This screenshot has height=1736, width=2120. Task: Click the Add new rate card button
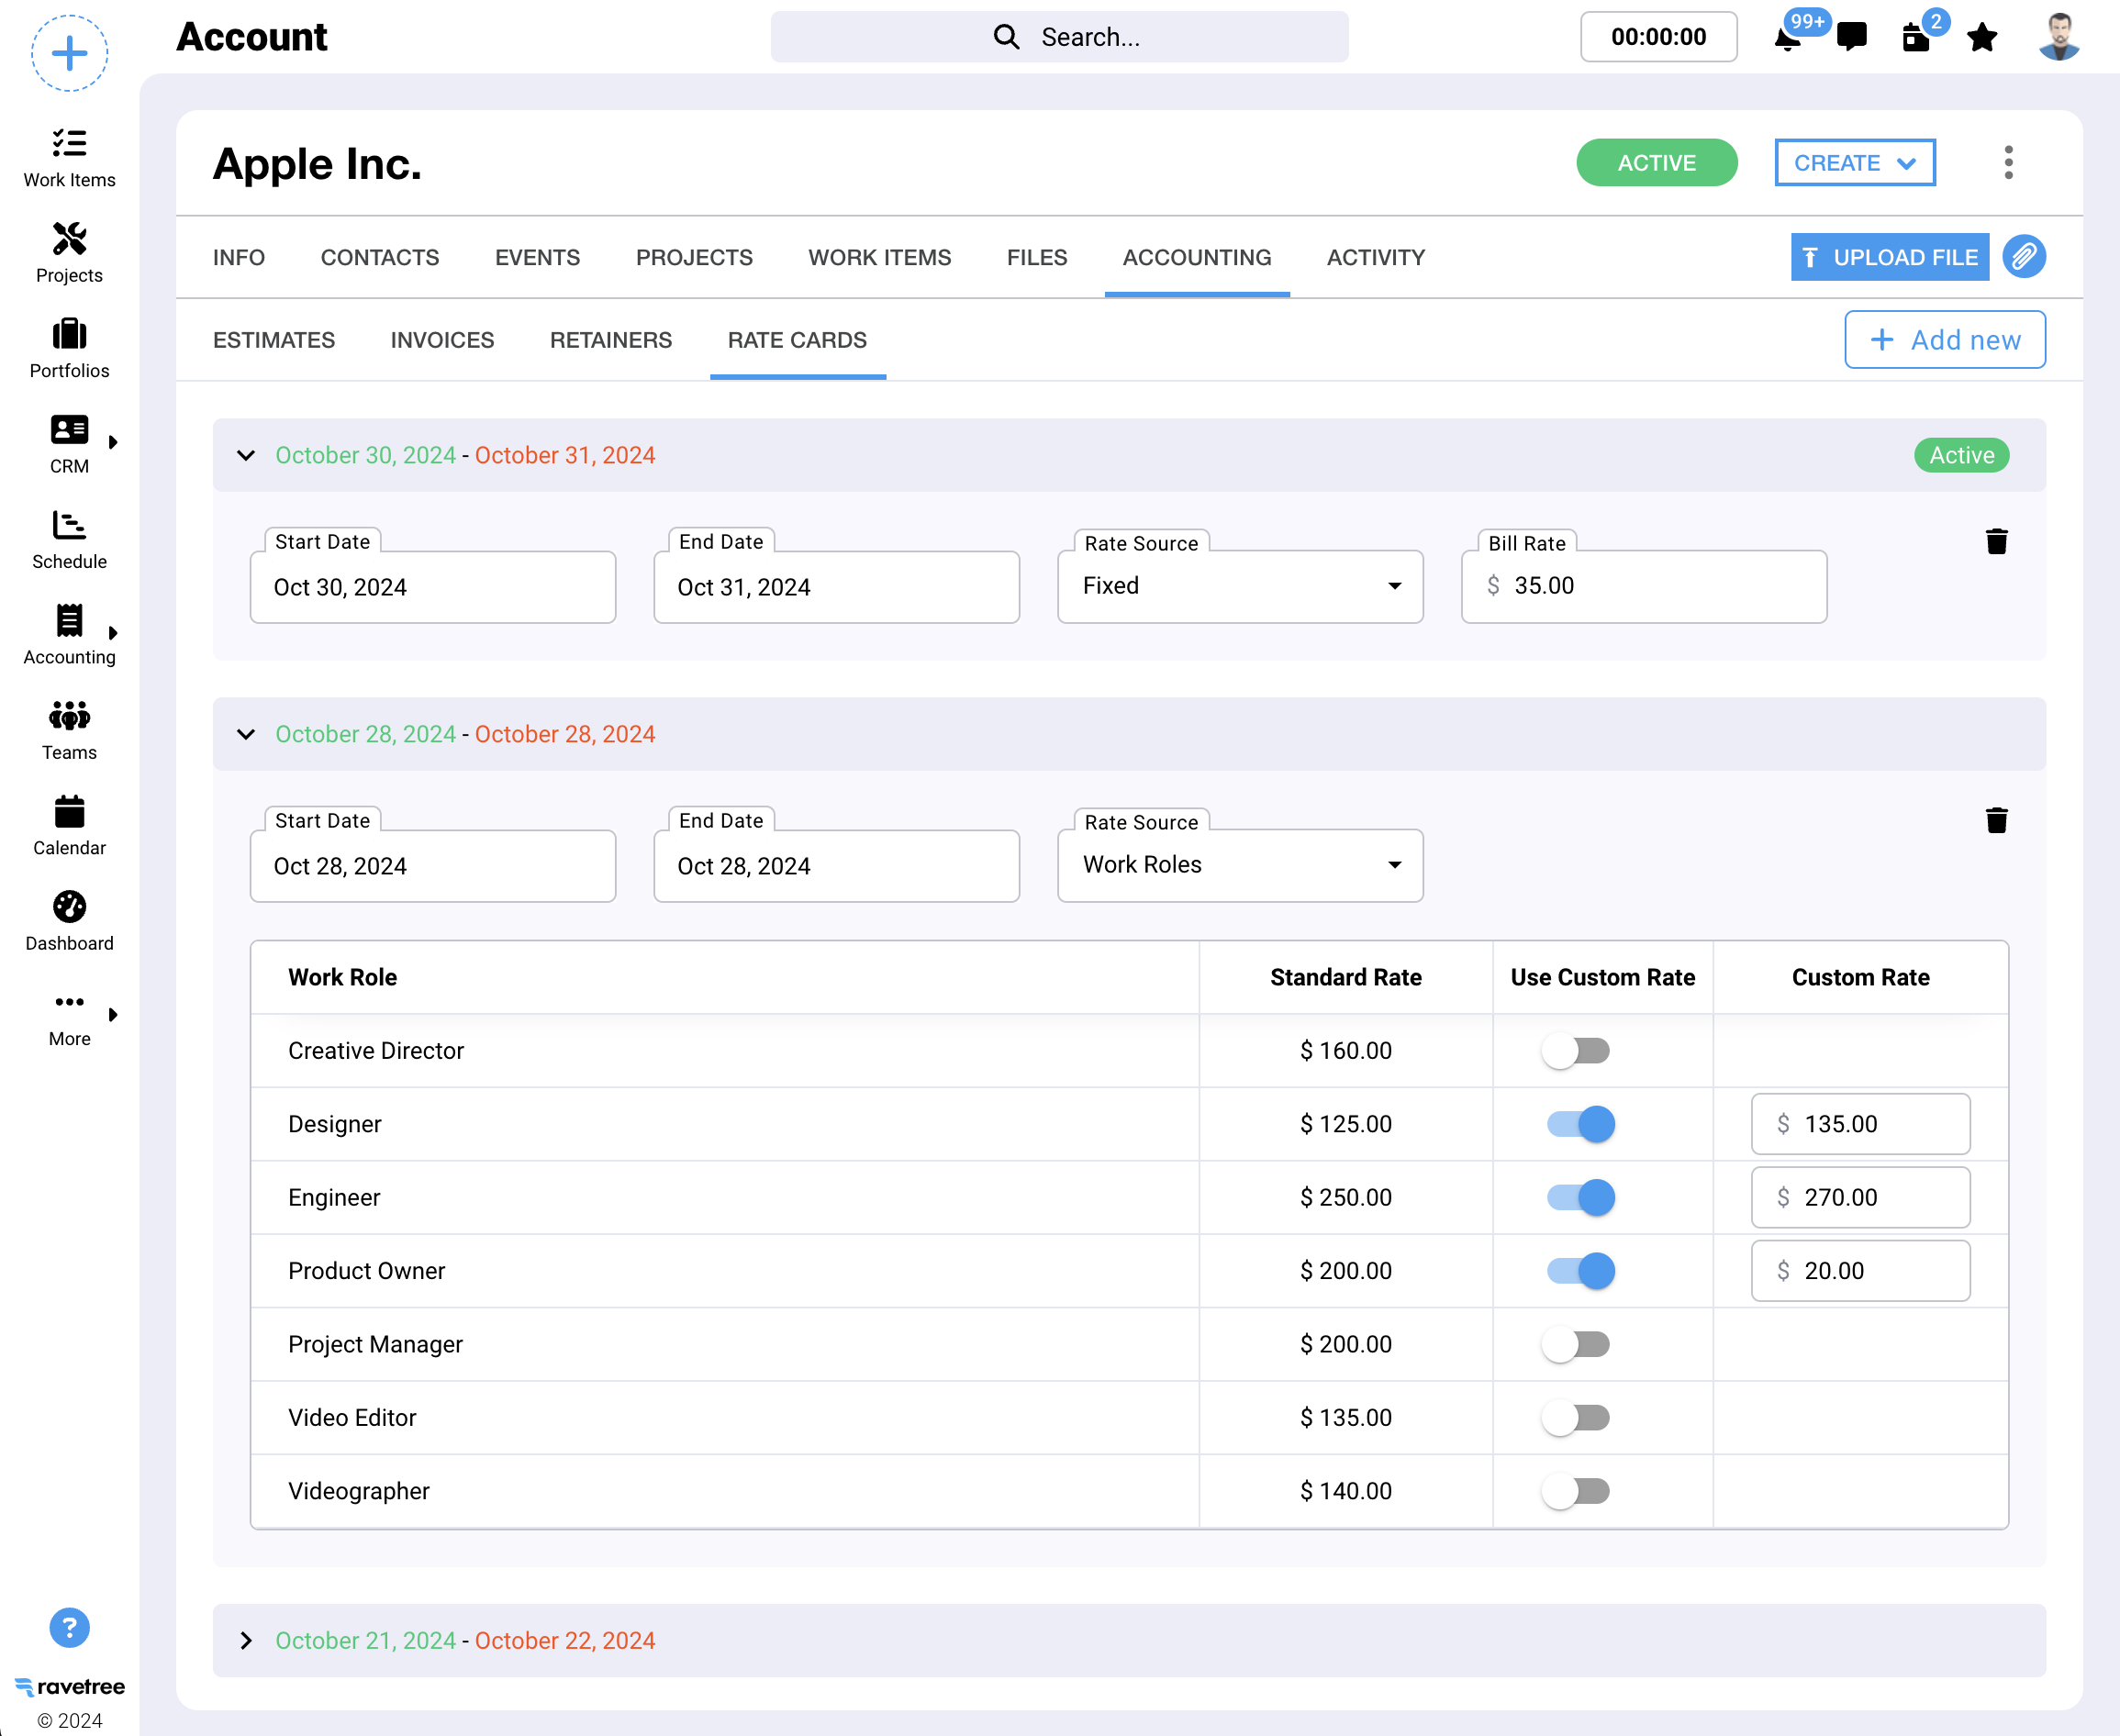coord(1945,340)
